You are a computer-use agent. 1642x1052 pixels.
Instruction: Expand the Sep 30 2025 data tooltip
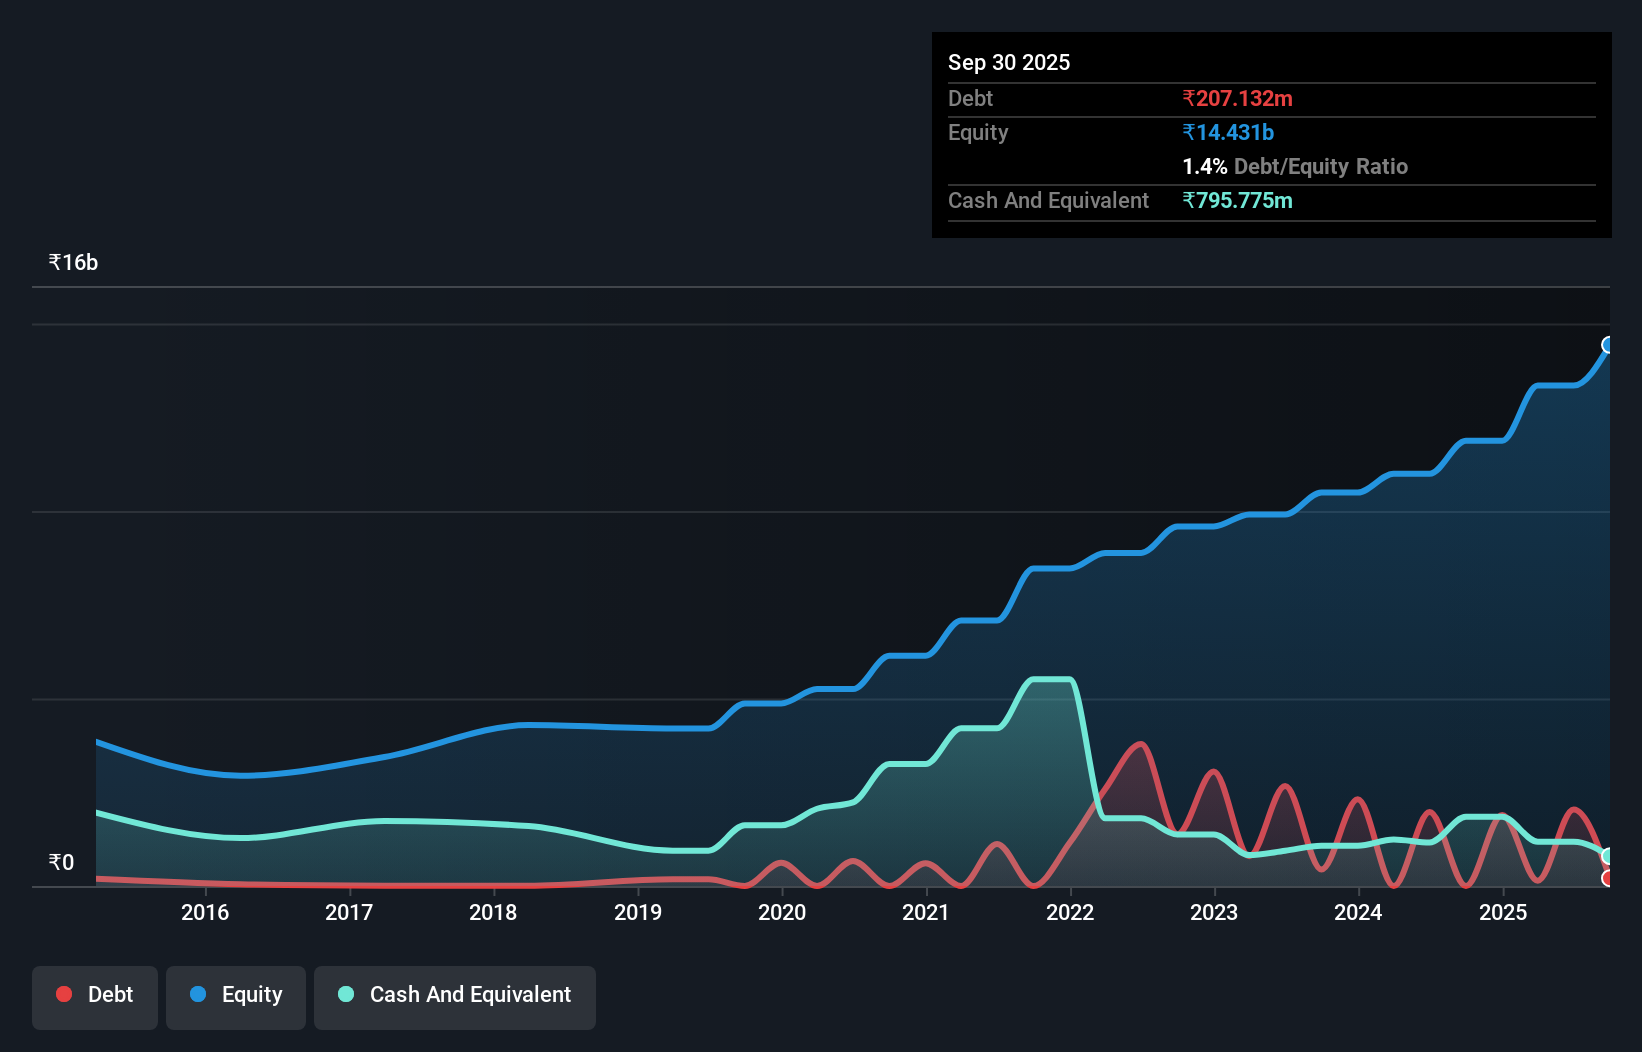[x=1009, y=62]
